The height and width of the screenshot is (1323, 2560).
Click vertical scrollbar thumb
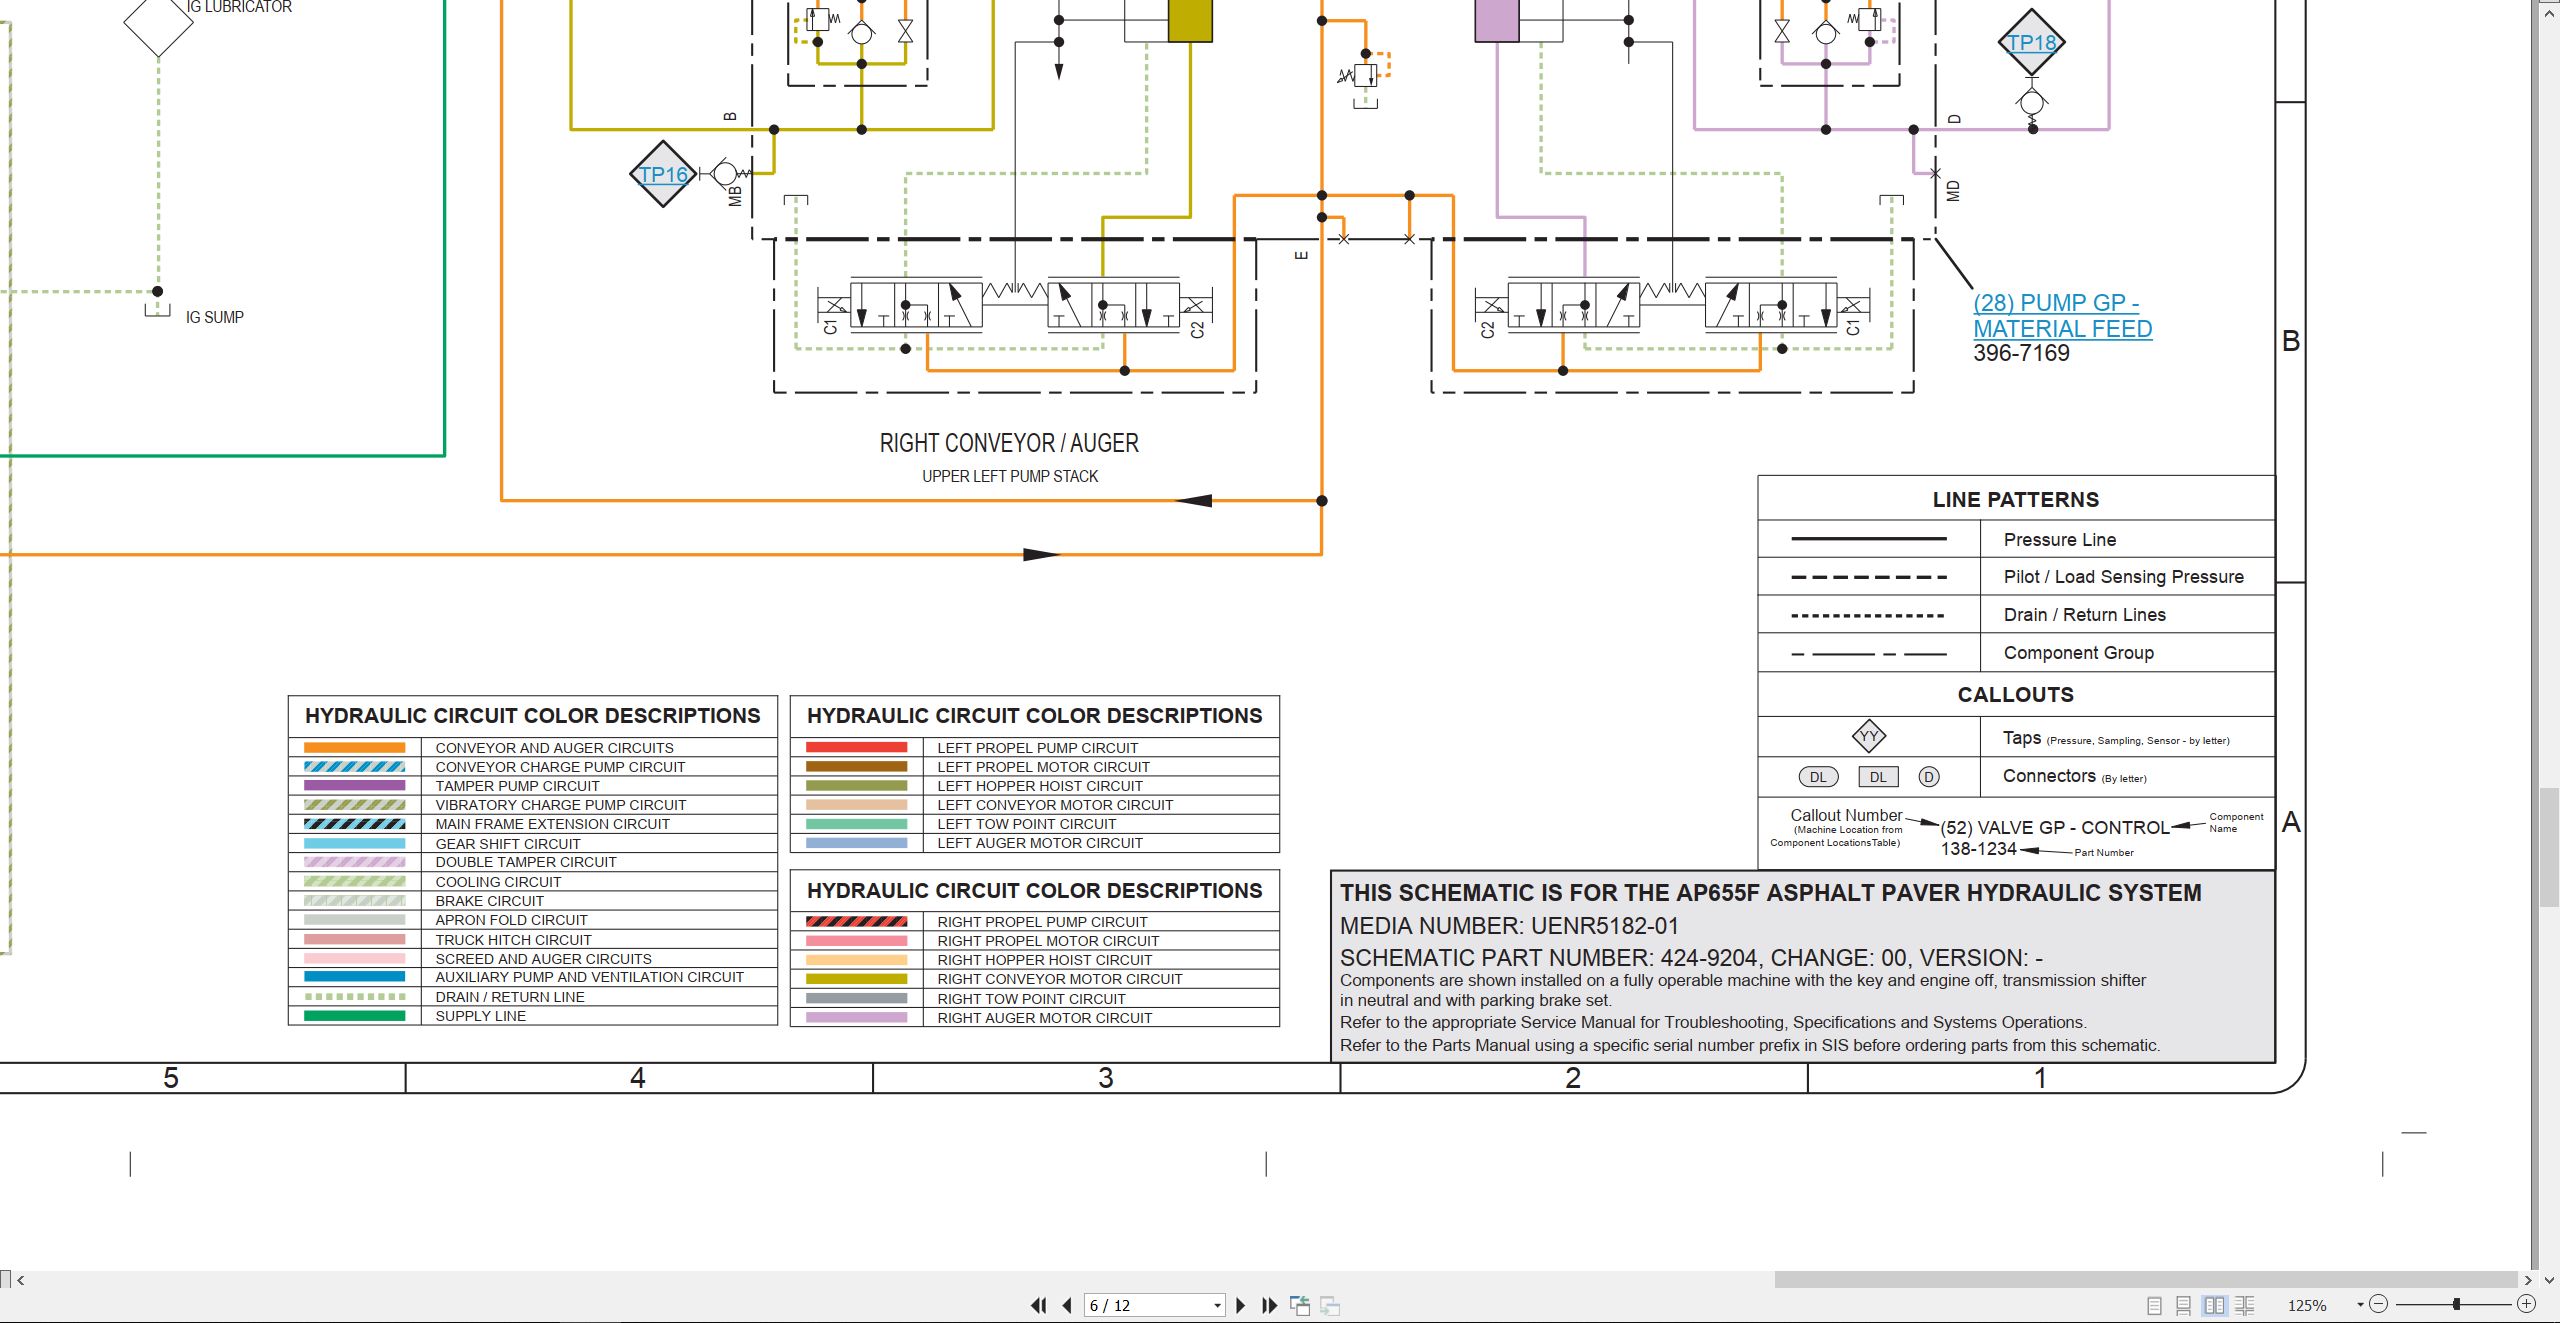[x=2549, y=848]
